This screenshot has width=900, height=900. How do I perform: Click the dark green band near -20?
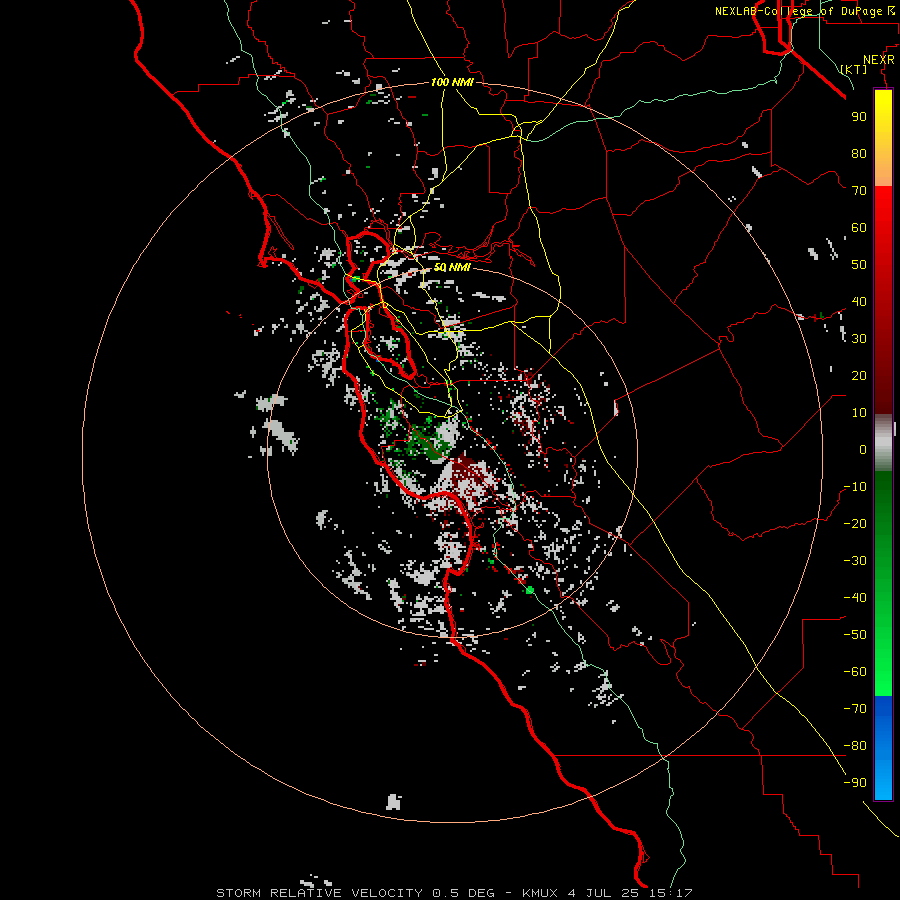(x=883, y=517)
